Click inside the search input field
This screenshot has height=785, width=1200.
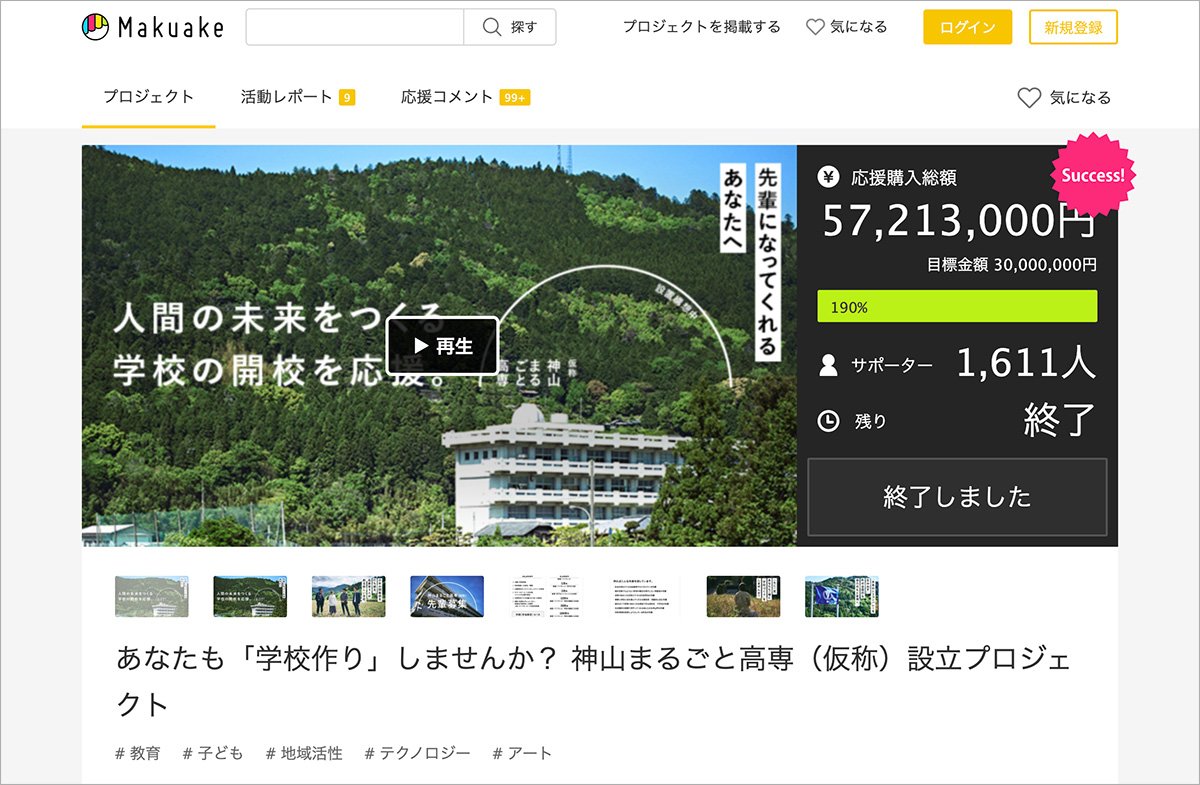pyautogui.click(x=355, y=27)
